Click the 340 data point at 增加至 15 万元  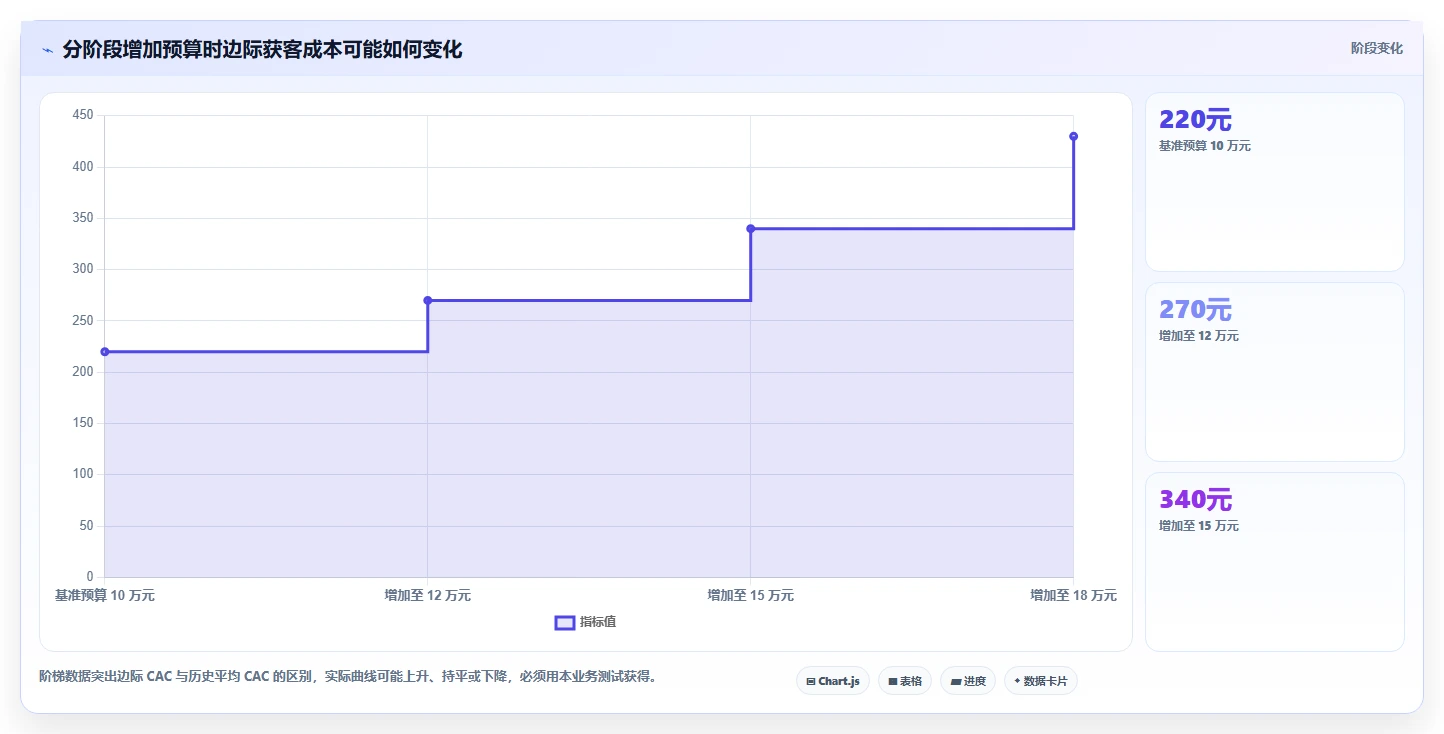click(751, 229)
